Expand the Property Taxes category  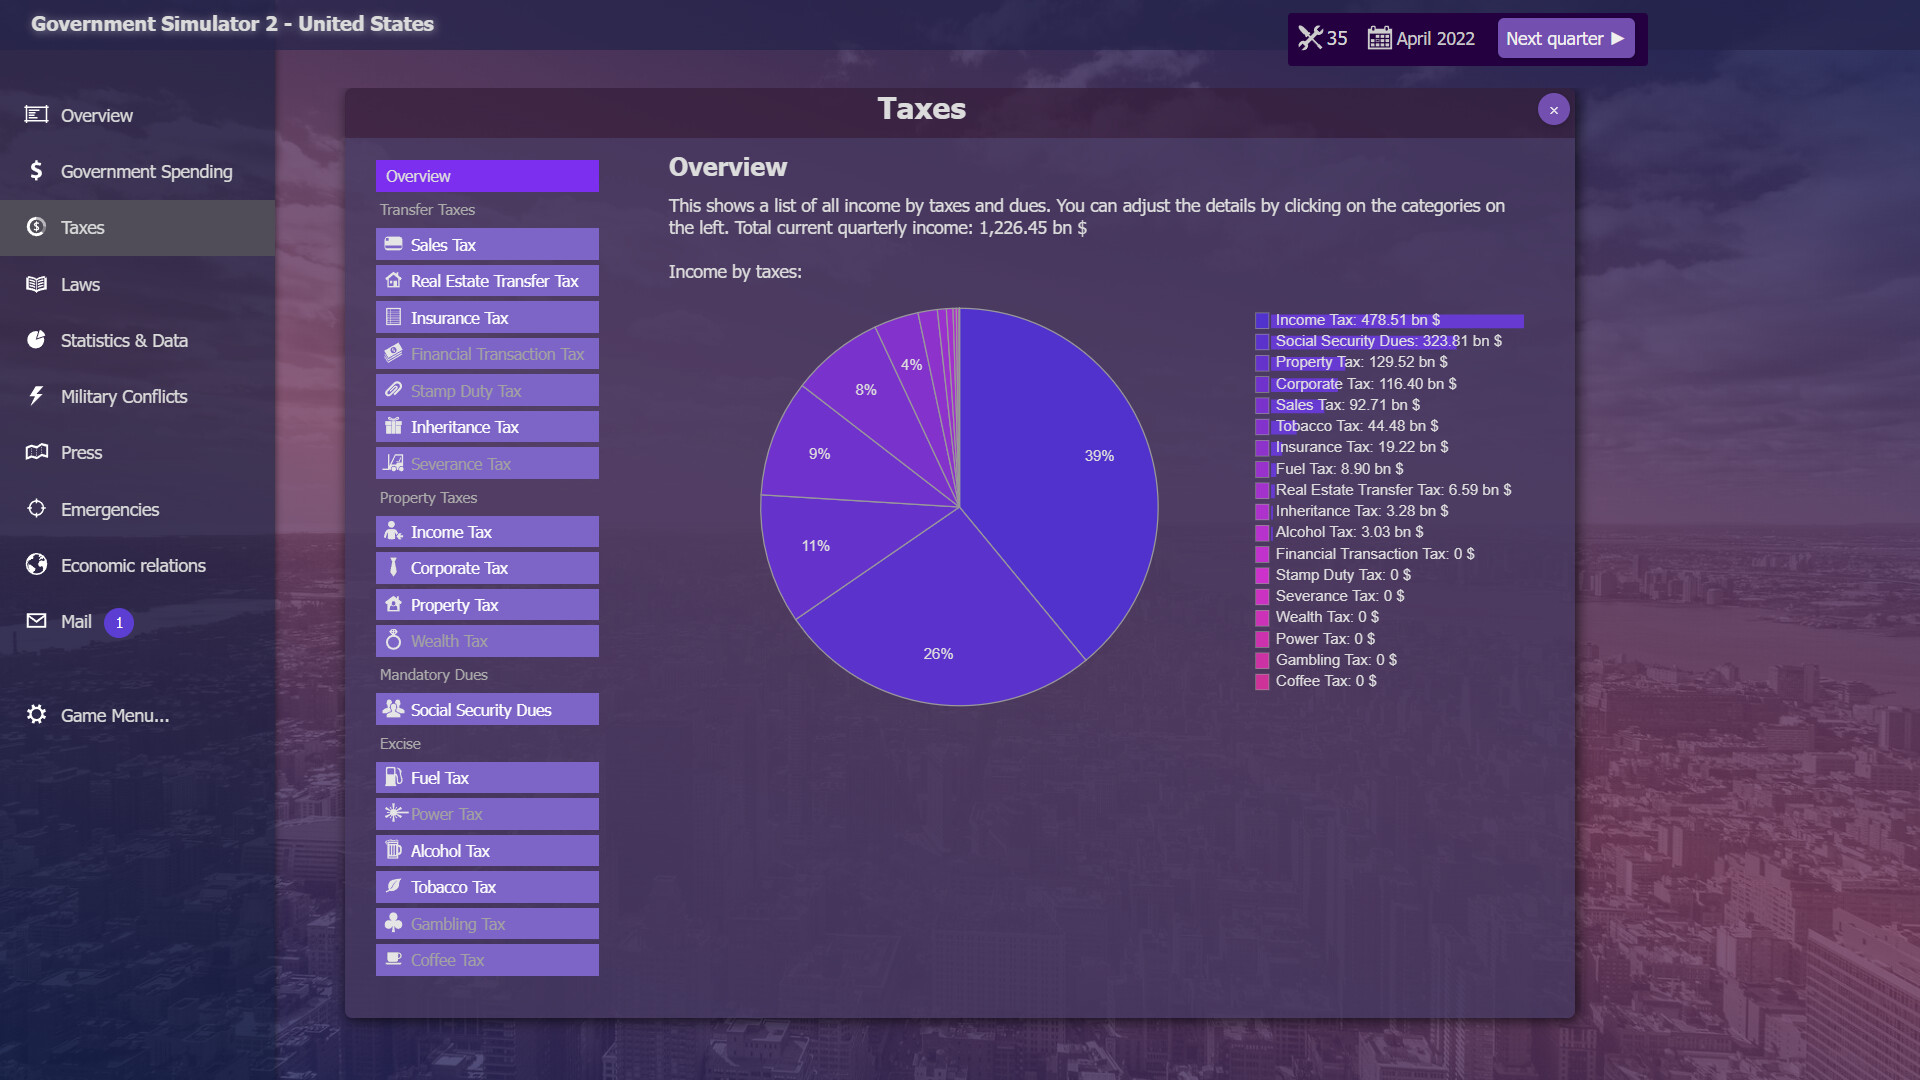click(429, 497)
